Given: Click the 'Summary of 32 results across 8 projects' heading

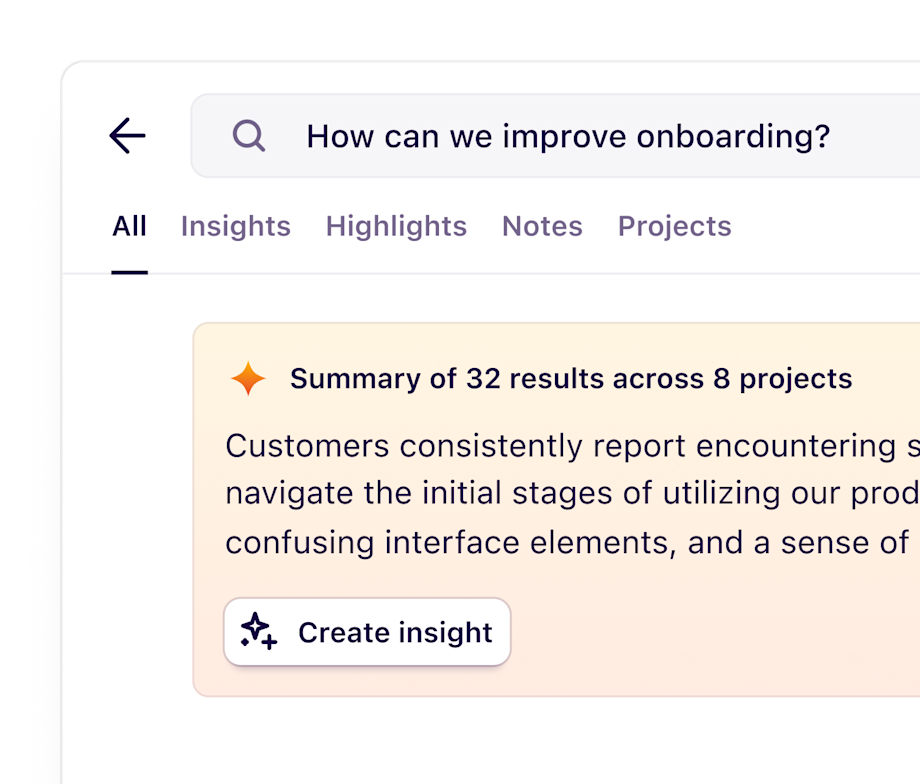Looking at the screenshot, I should click(571, 379).
